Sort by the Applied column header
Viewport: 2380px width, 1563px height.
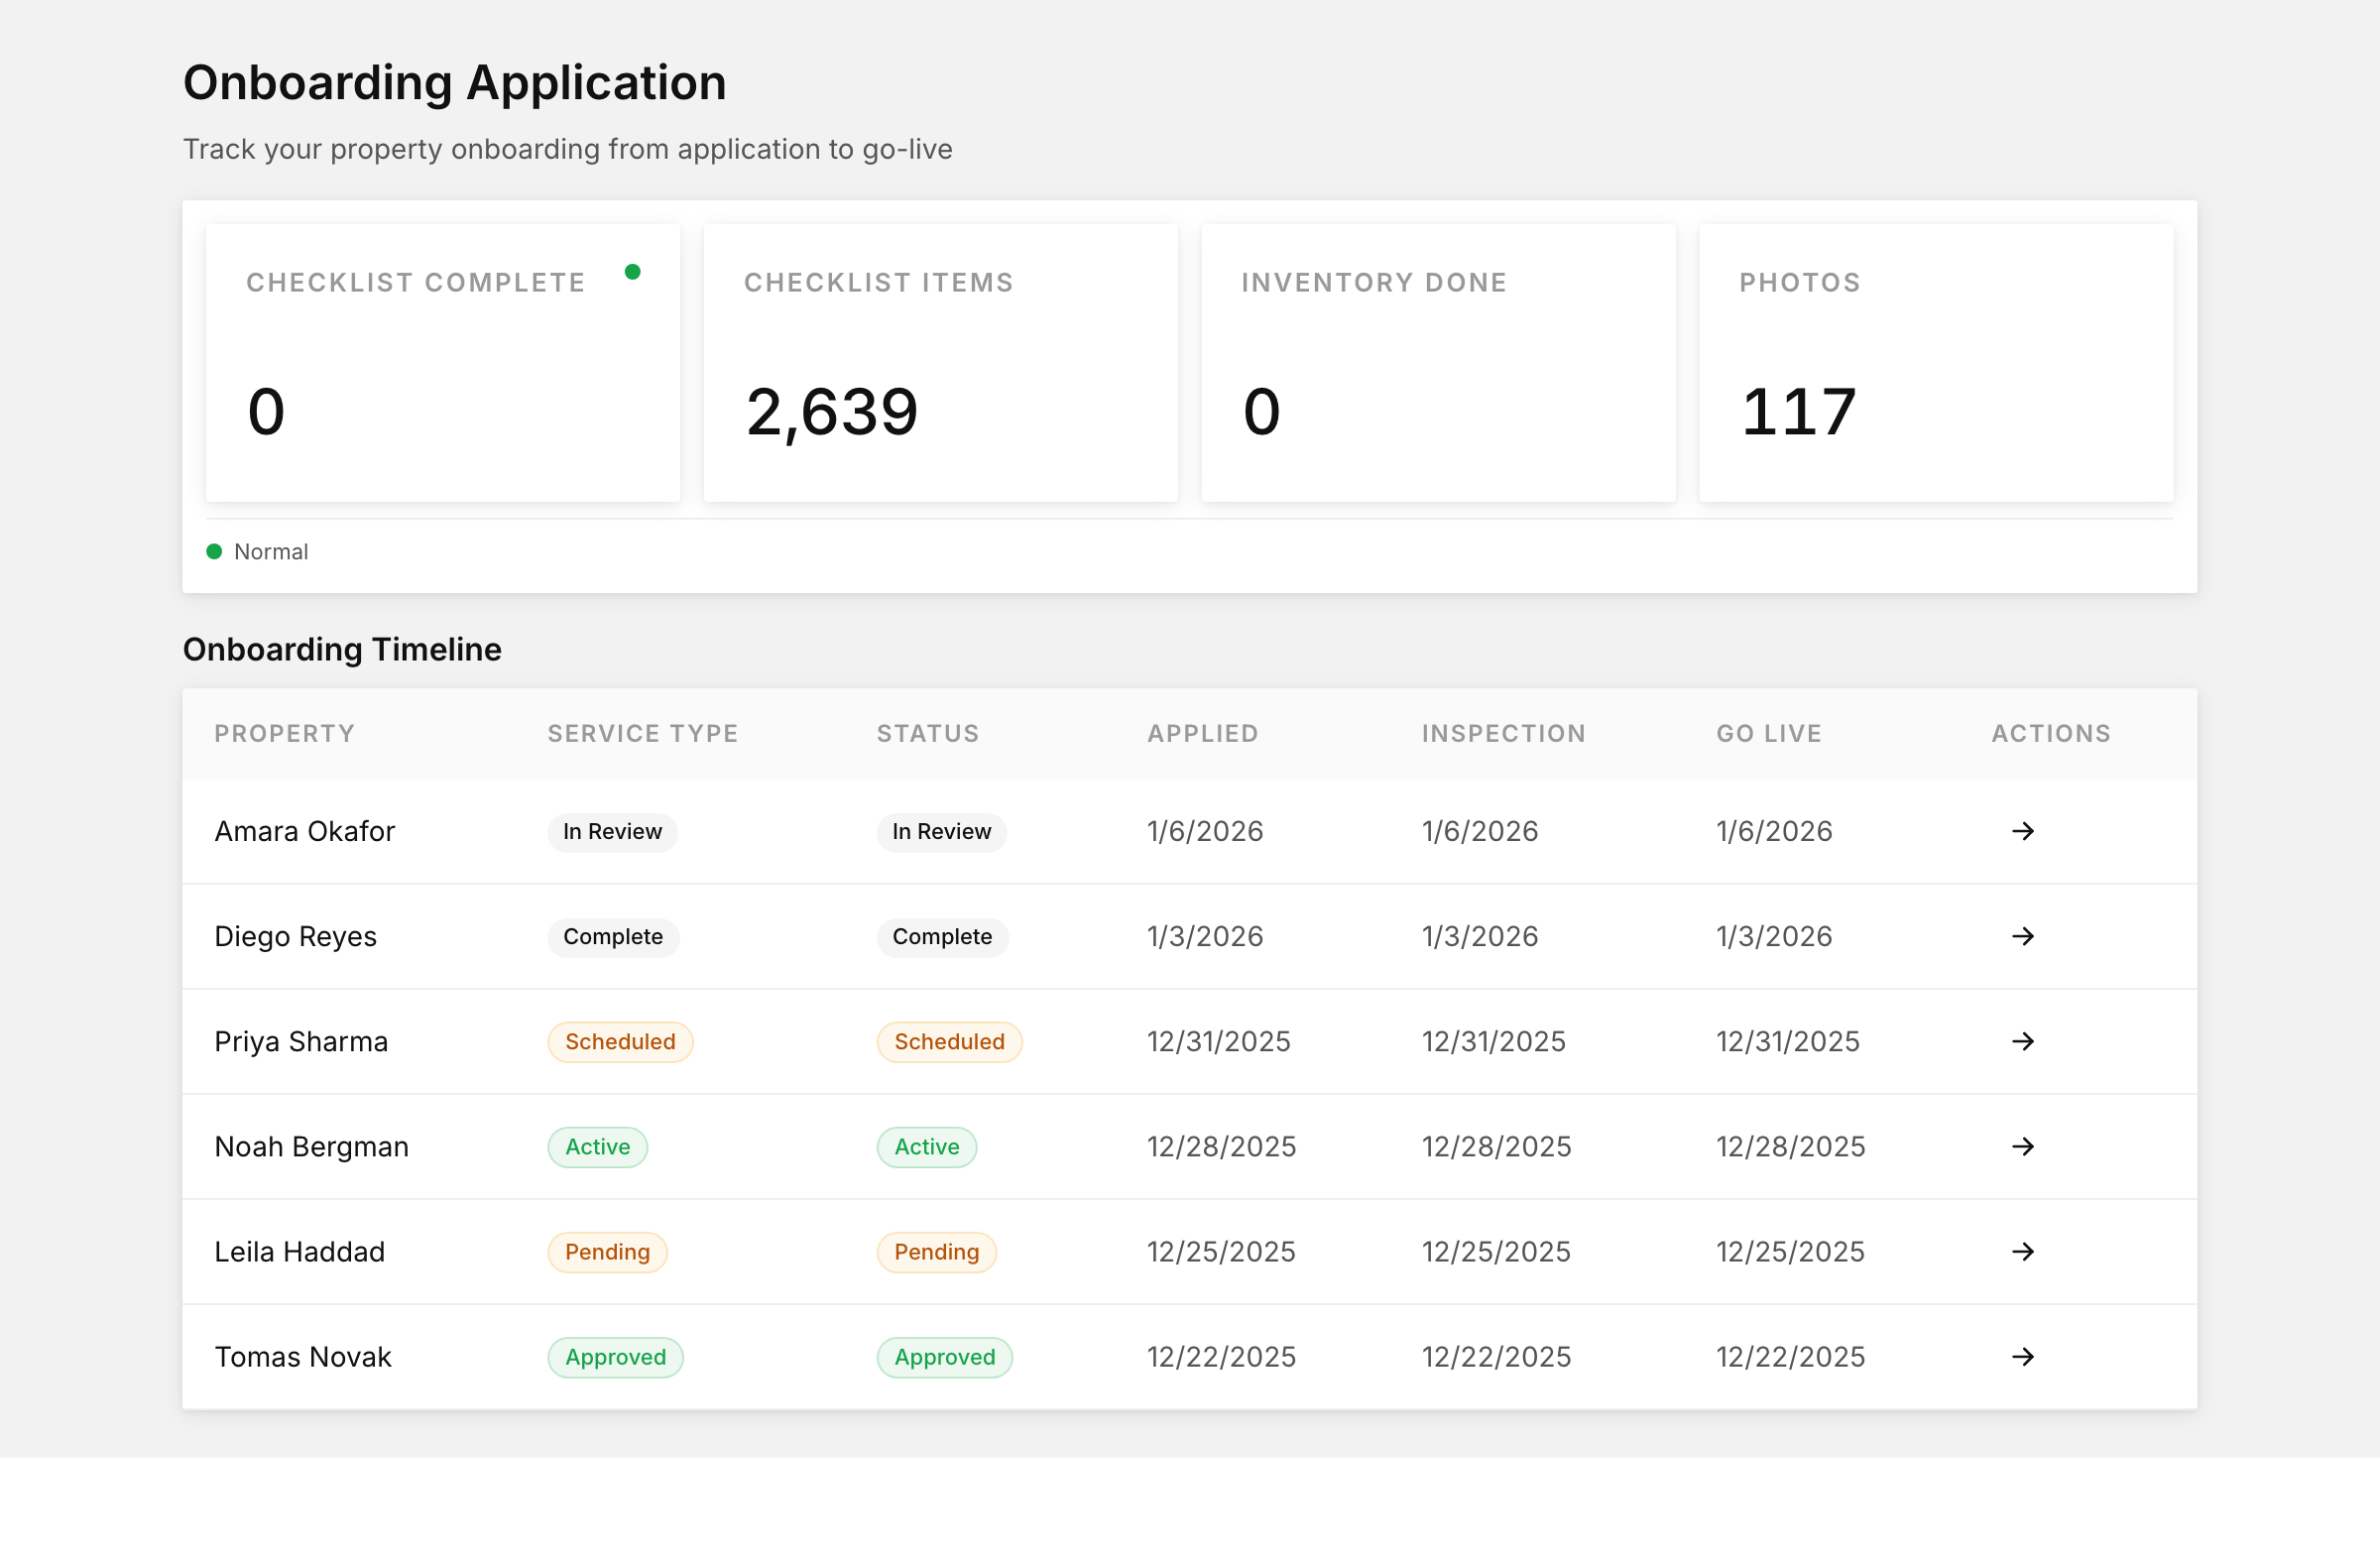1203,733
